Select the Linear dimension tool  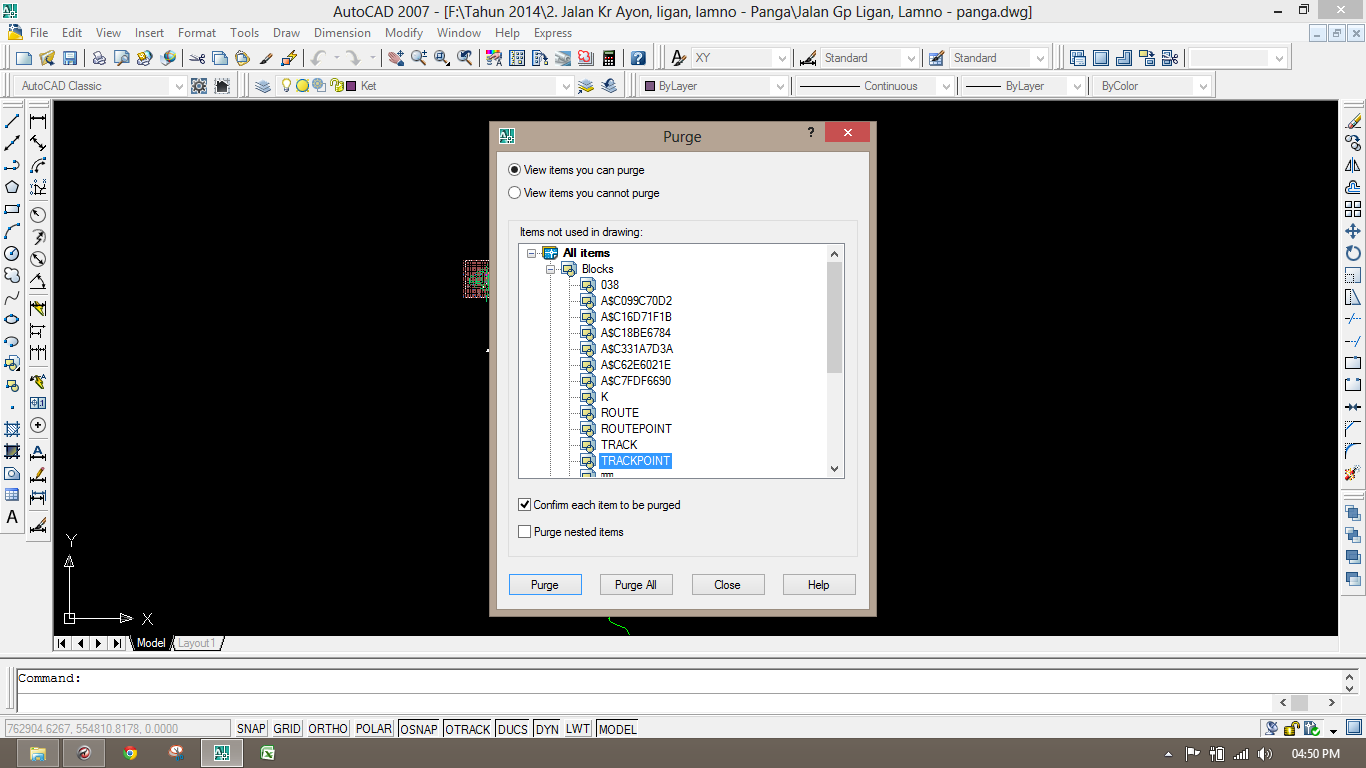tap(38, 121)
